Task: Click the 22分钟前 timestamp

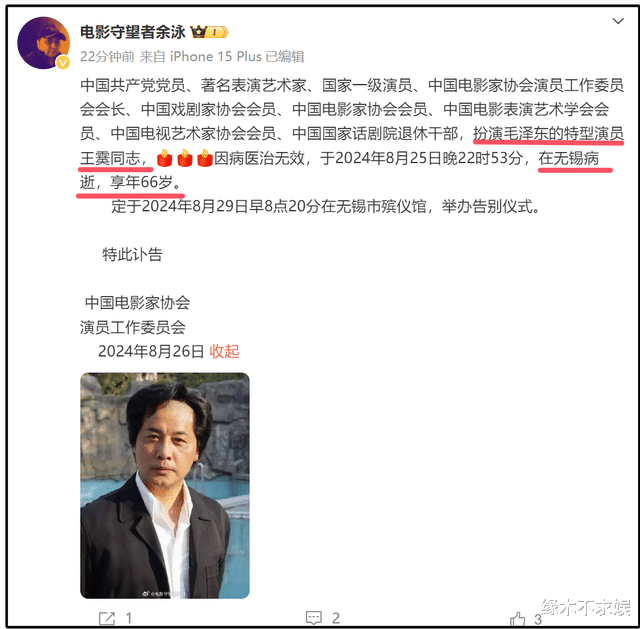Action: click(107, 56)
